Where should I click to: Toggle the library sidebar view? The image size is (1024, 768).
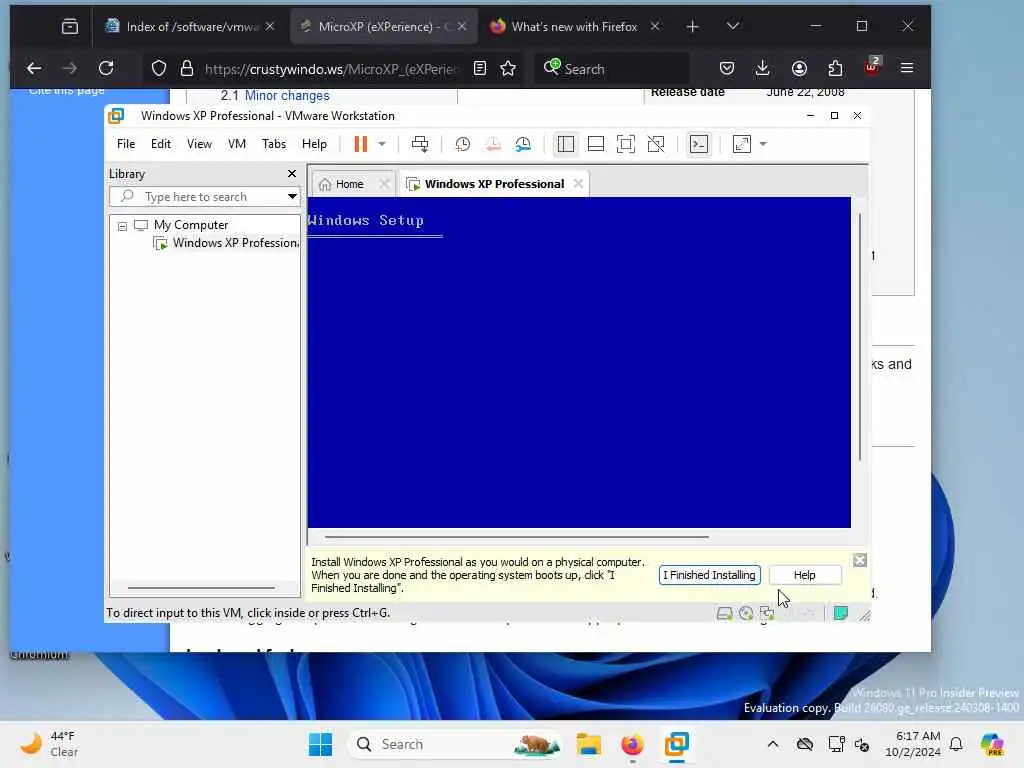566,144
